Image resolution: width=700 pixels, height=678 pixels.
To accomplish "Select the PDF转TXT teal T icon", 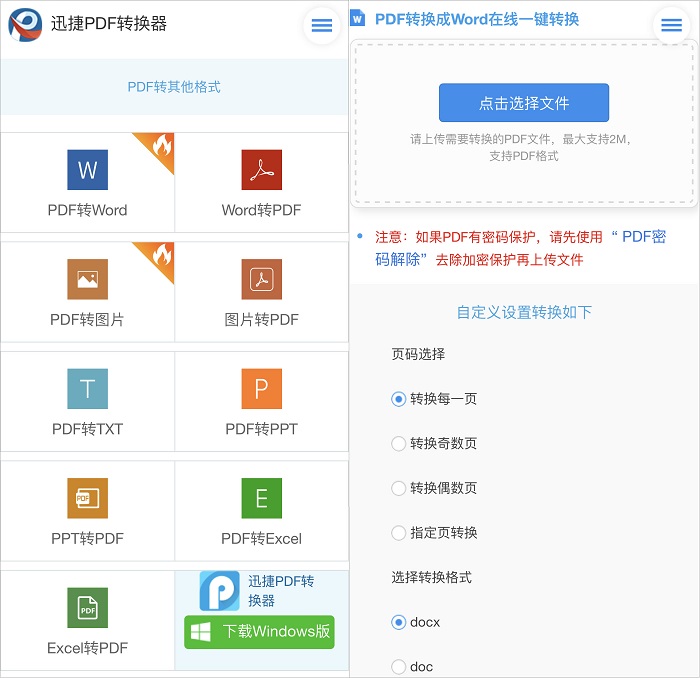I will (88, 388).
